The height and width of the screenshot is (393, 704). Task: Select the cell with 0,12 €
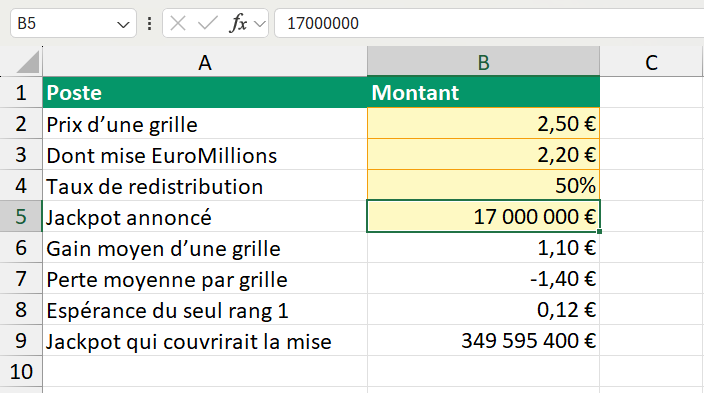[484, 309]
